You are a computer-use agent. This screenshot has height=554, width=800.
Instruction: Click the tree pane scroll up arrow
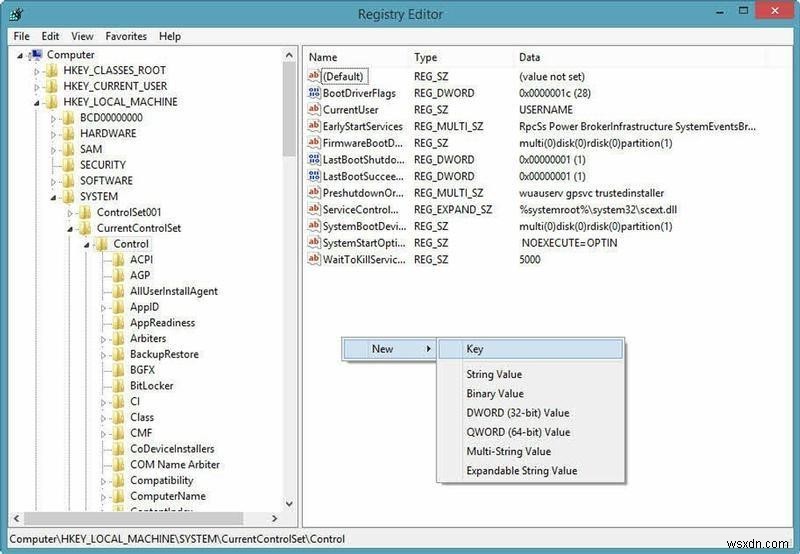(289, 55)
